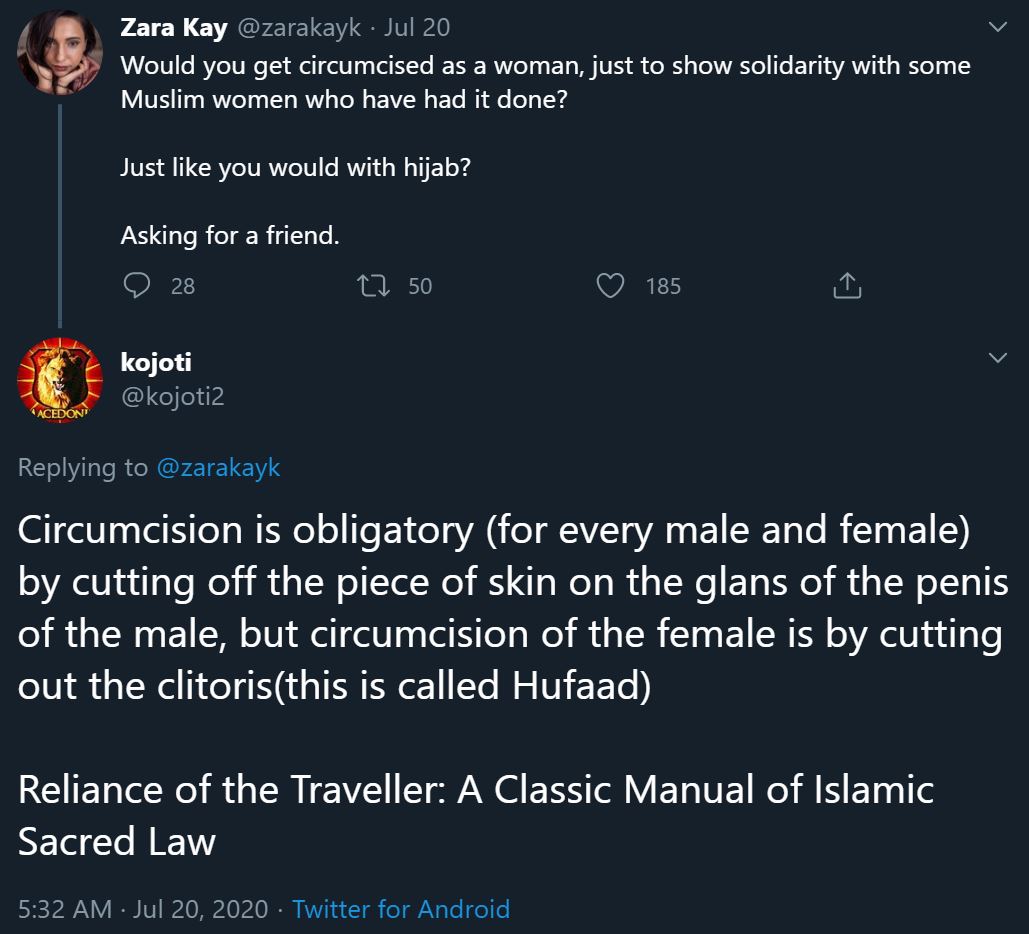Click the Zara Kay display name
The width and height of the screenshot is (1029, 934).
[174, 28]
